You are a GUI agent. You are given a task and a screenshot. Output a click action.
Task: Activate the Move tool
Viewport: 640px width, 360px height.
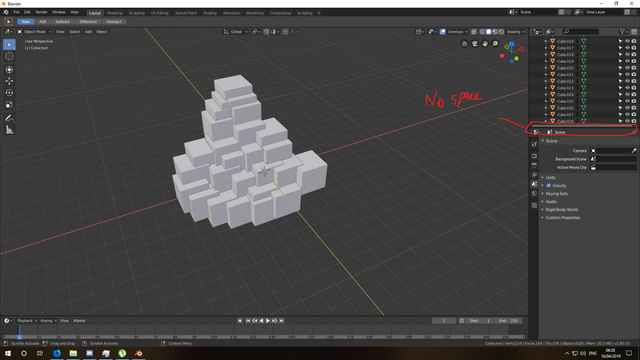pyautogui.click(x=9, y=81)
